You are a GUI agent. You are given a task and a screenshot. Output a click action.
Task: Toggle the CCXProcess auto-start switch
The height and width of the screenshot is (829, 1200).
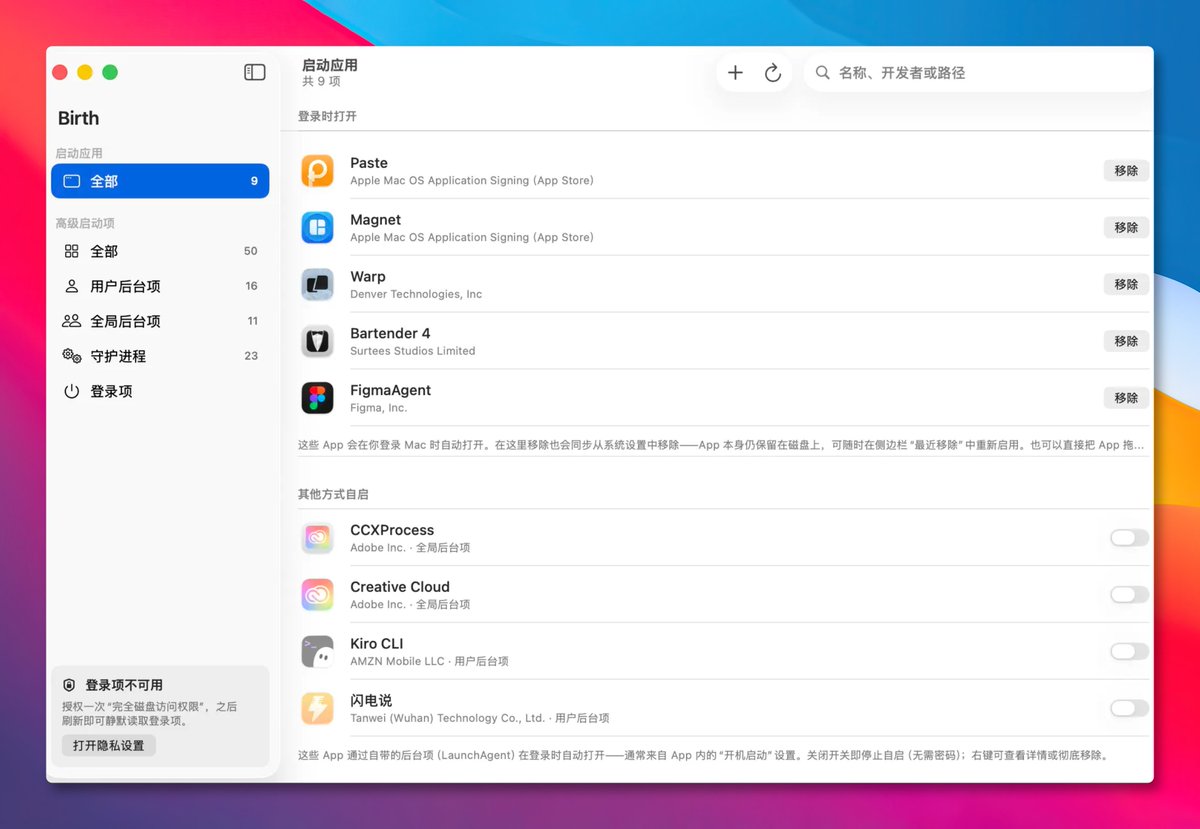(x=1129, y=538)
